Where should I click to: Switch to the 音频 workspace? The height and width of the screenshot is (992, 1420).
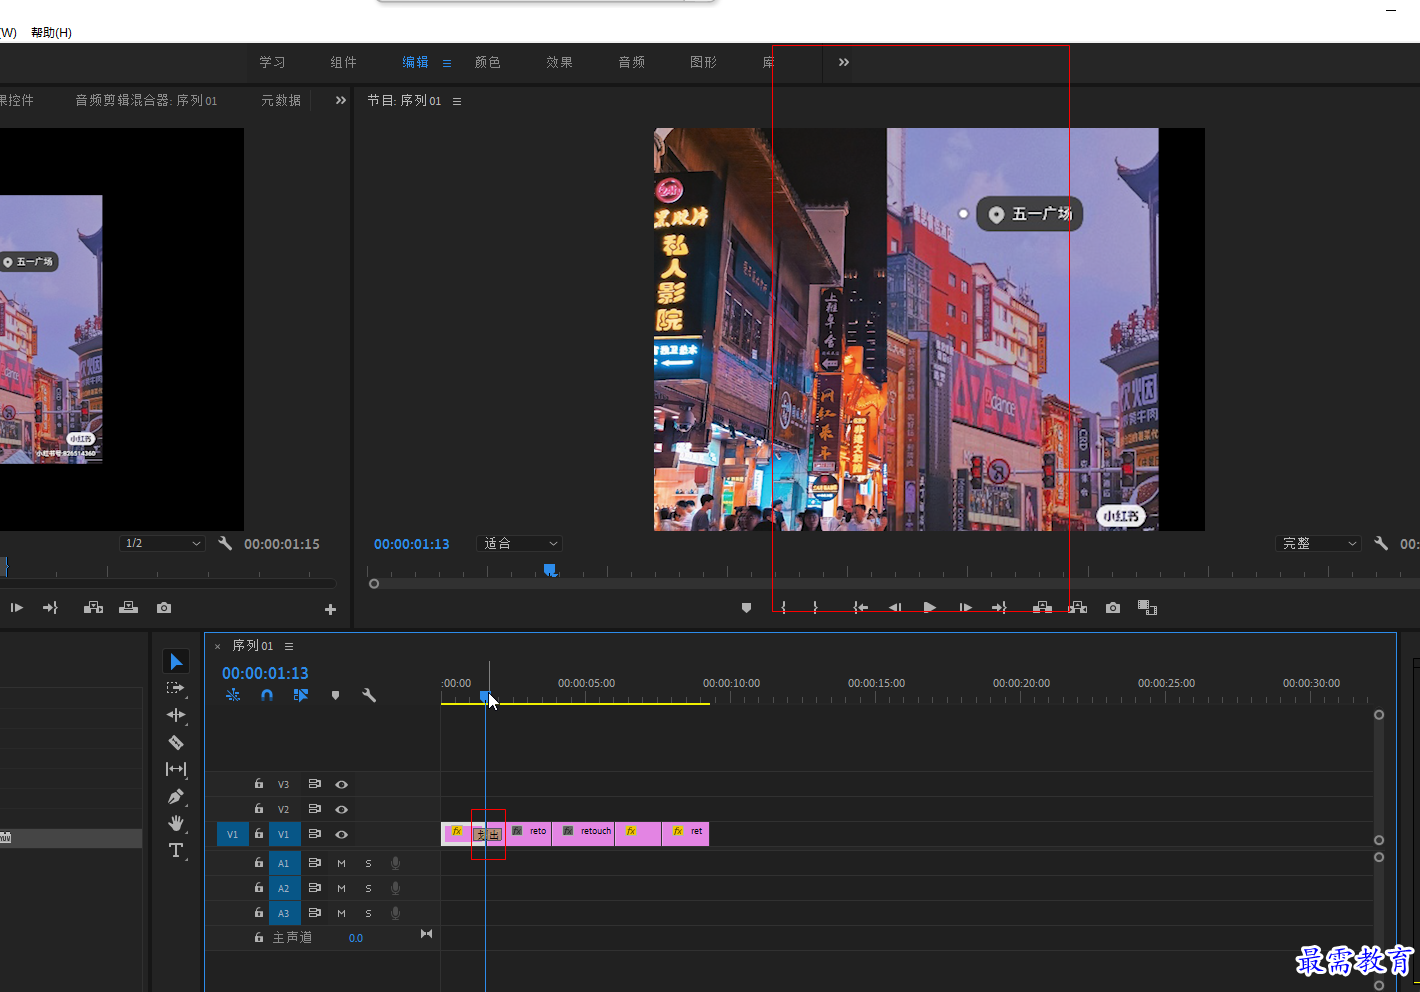[x=631, y=62]
